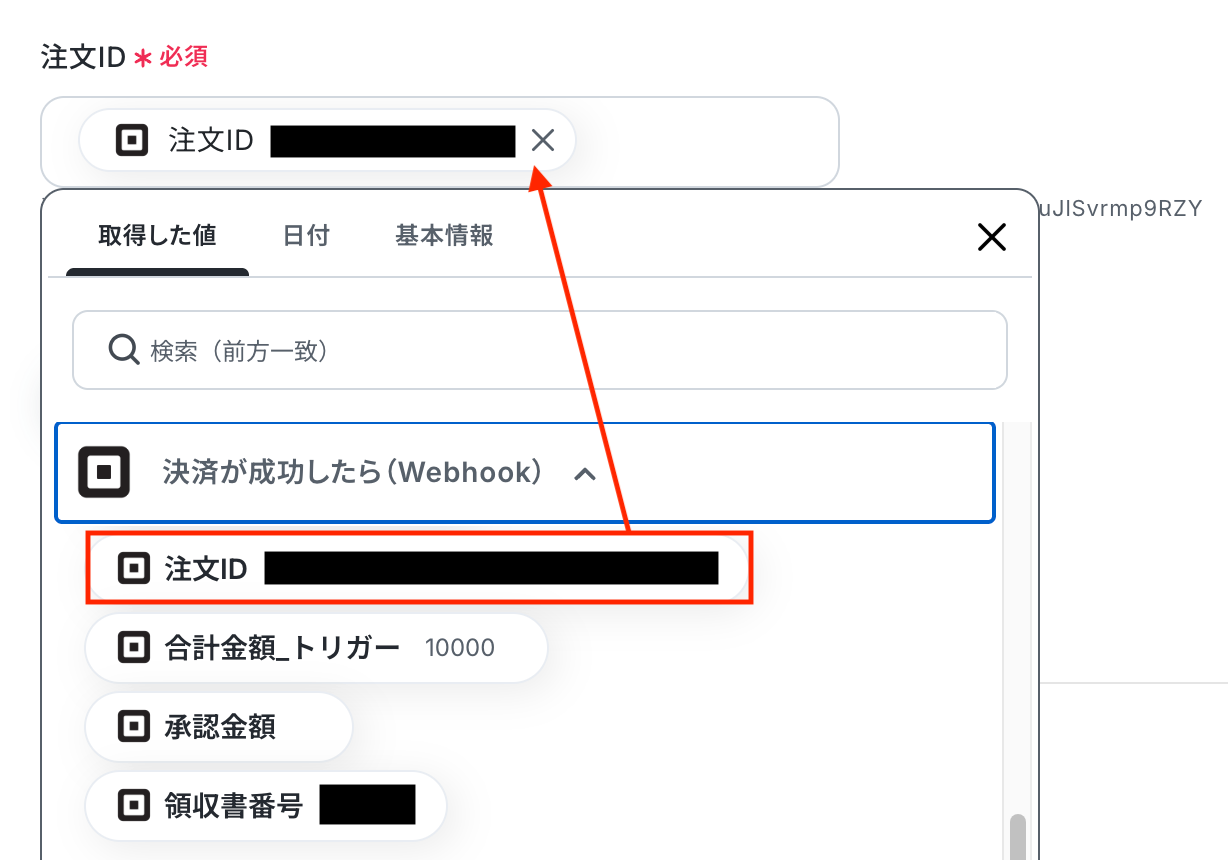Viewport: 1228px width, 860px height.
Task: Click Square icon next to 合計金額_トリガー
Action: coord(133,648)
